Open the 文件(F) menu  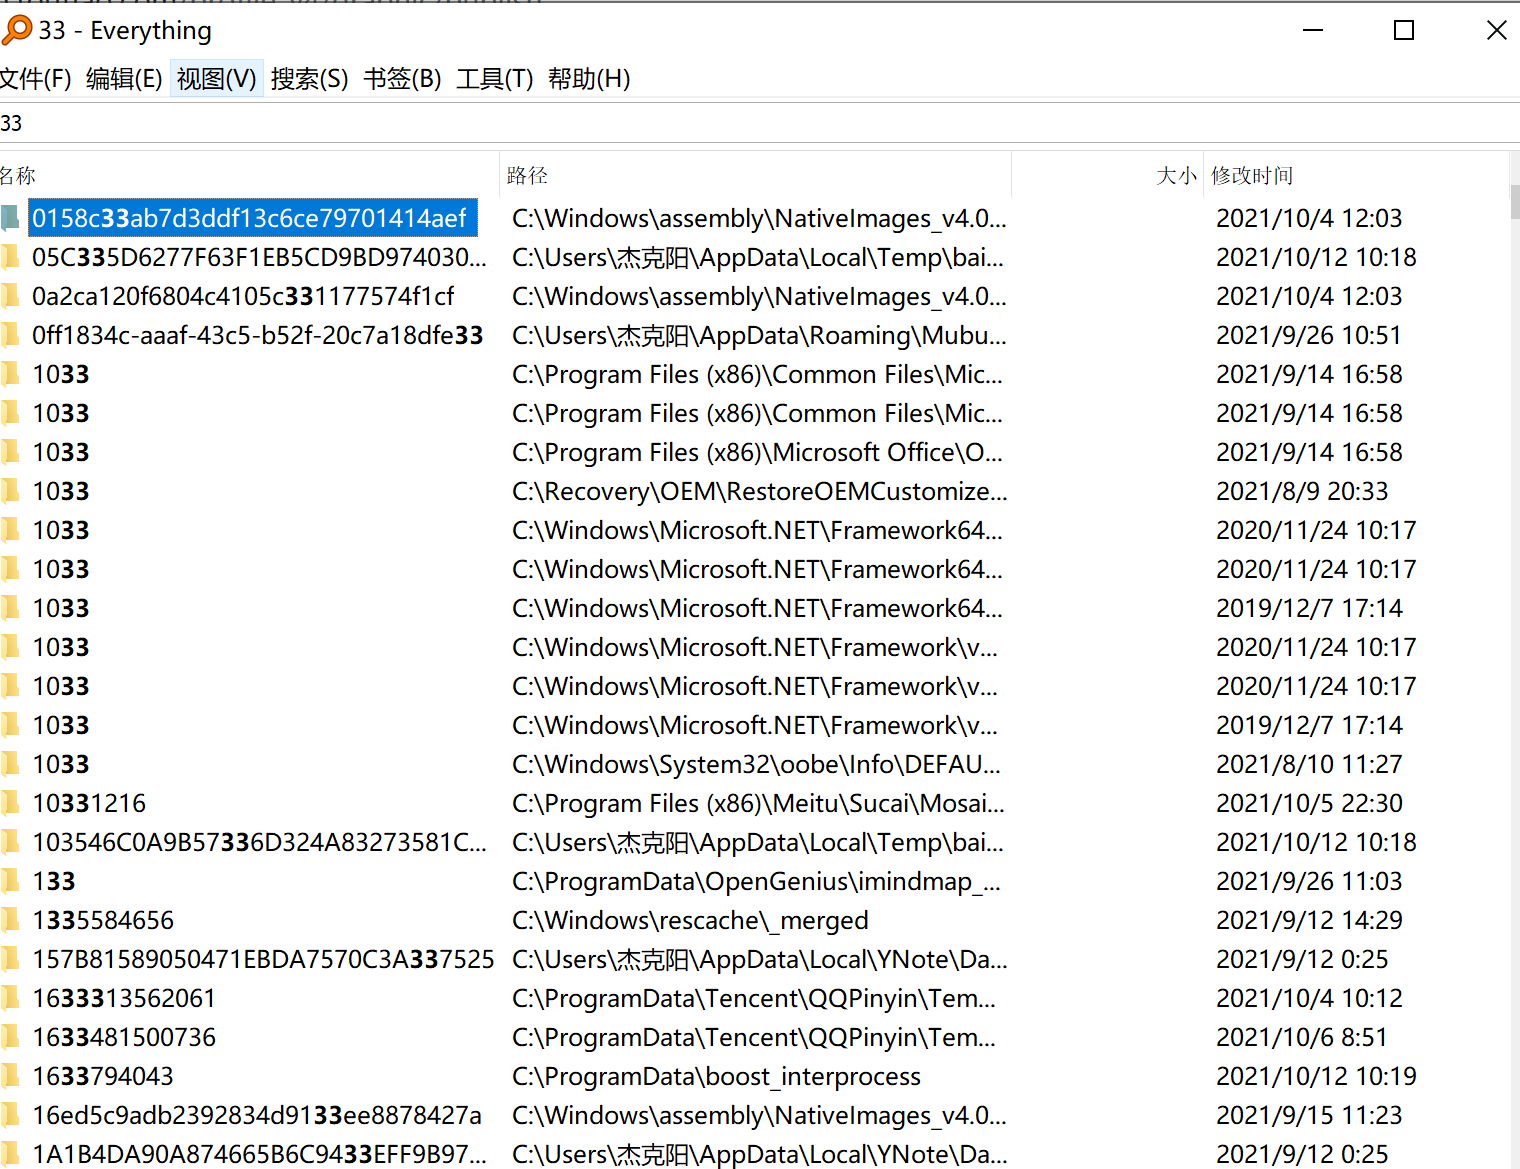[x=35, y=79]
